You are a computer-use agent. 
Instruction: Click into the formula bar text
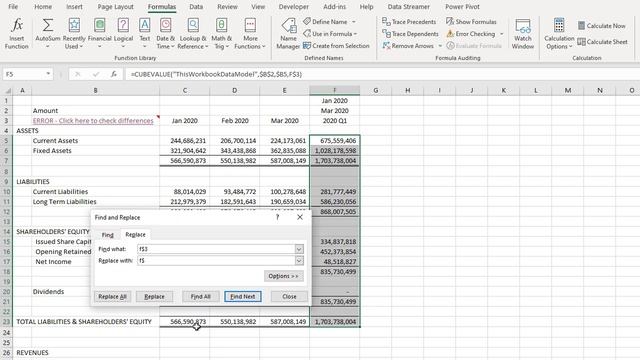pyautogui.click(x=216, y=74)
